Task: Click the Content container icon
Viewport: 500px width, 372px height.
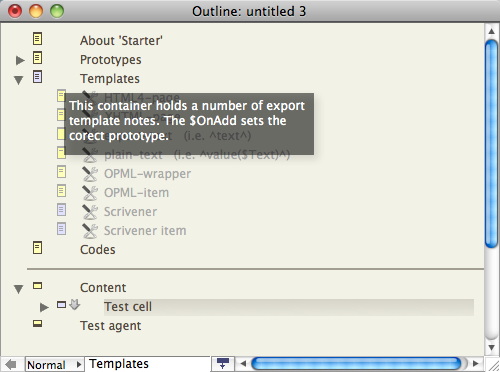Action: (37, 286)
